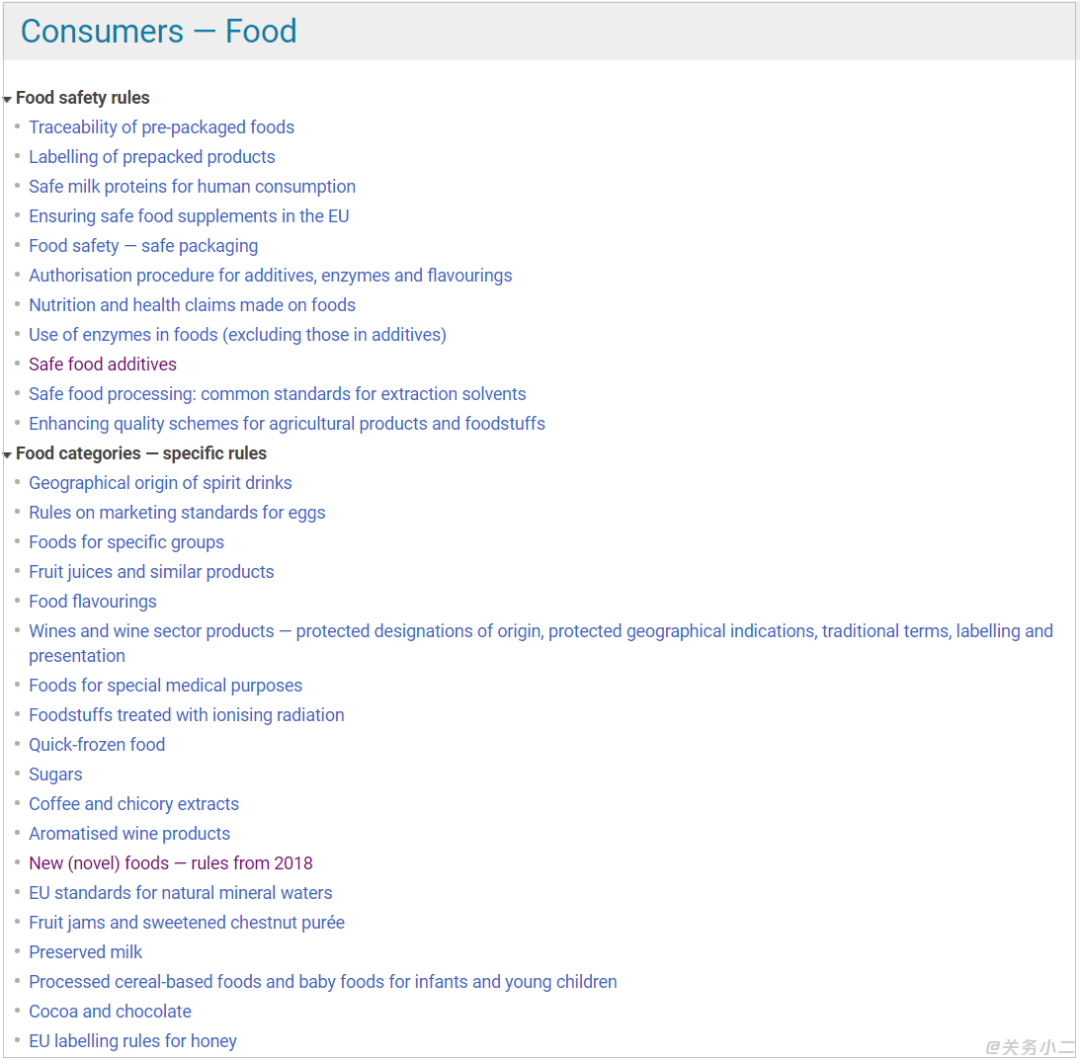The image size is (1080, 1060).
Task: Open New (novel) foods — rules from 2018
Action: 170,863
